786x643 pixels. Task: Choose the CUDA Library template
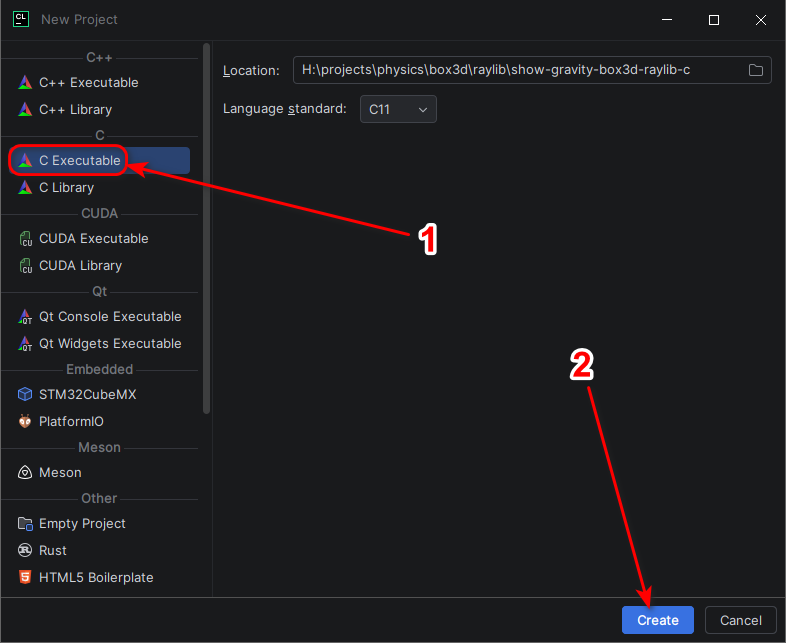coord(99,266)
